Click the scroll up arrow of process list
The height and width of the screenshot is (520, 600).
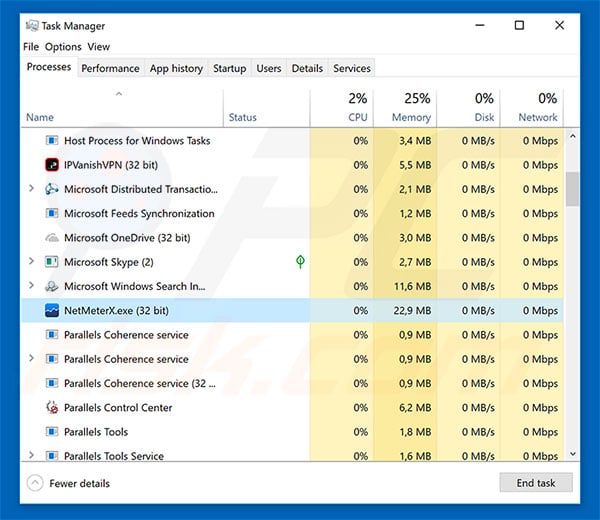pos(572,136)
